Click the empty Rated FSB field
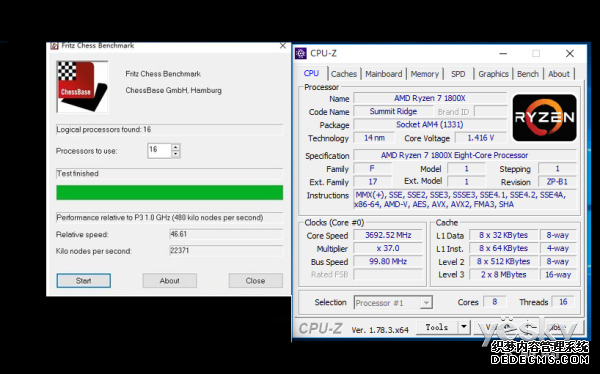Viewport: 600px width, 374px height. 388,274
